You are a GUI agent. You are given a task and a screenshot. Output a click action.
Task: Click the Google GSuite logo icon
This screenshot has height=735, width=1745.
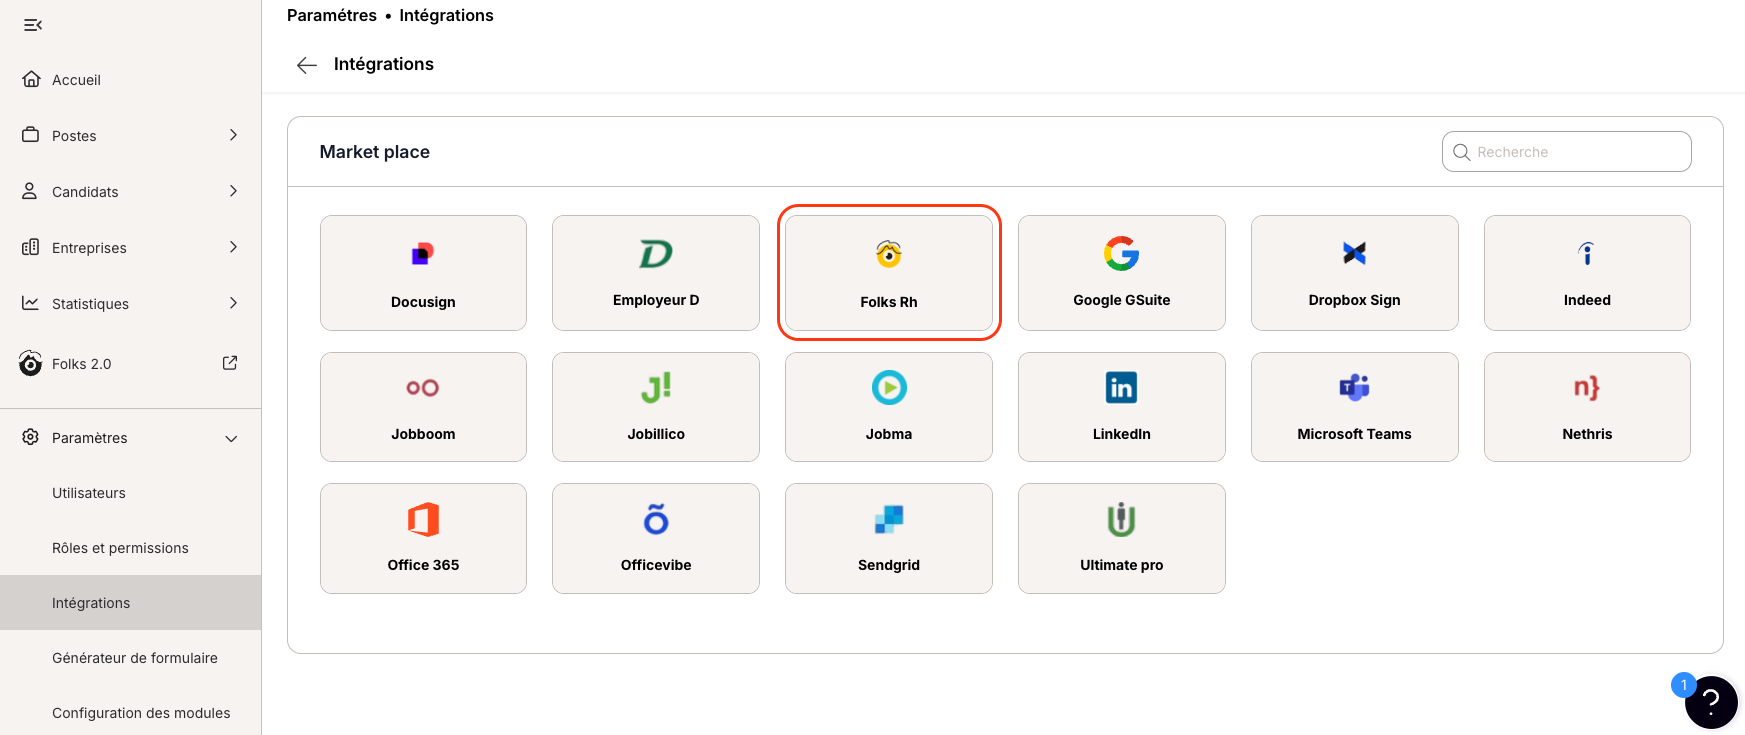point(1122,254)
